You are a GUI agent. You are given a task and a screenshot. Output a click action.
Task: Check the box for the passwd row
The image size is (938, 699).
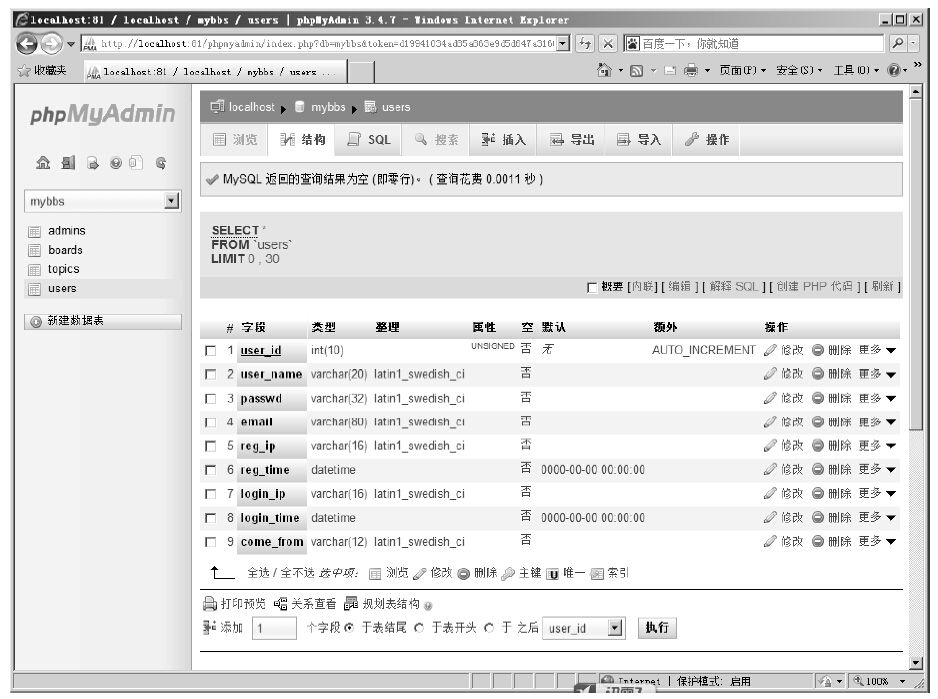tap(211, 399)
